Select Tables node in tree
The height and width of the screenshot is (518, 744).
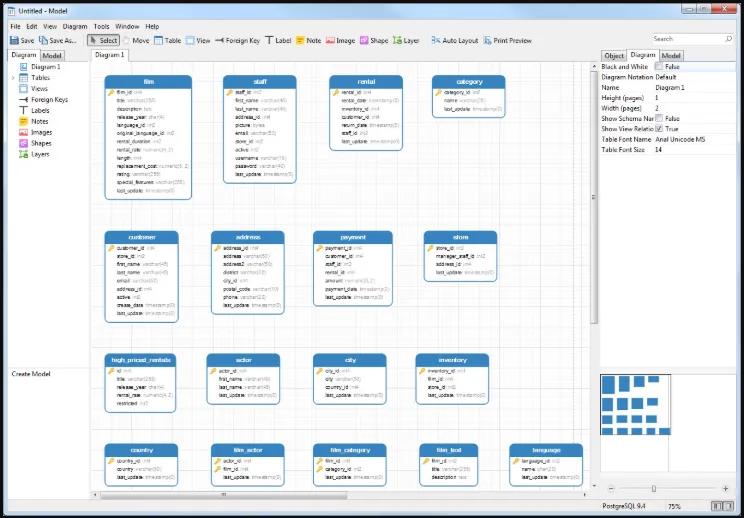tap(34, 78)
